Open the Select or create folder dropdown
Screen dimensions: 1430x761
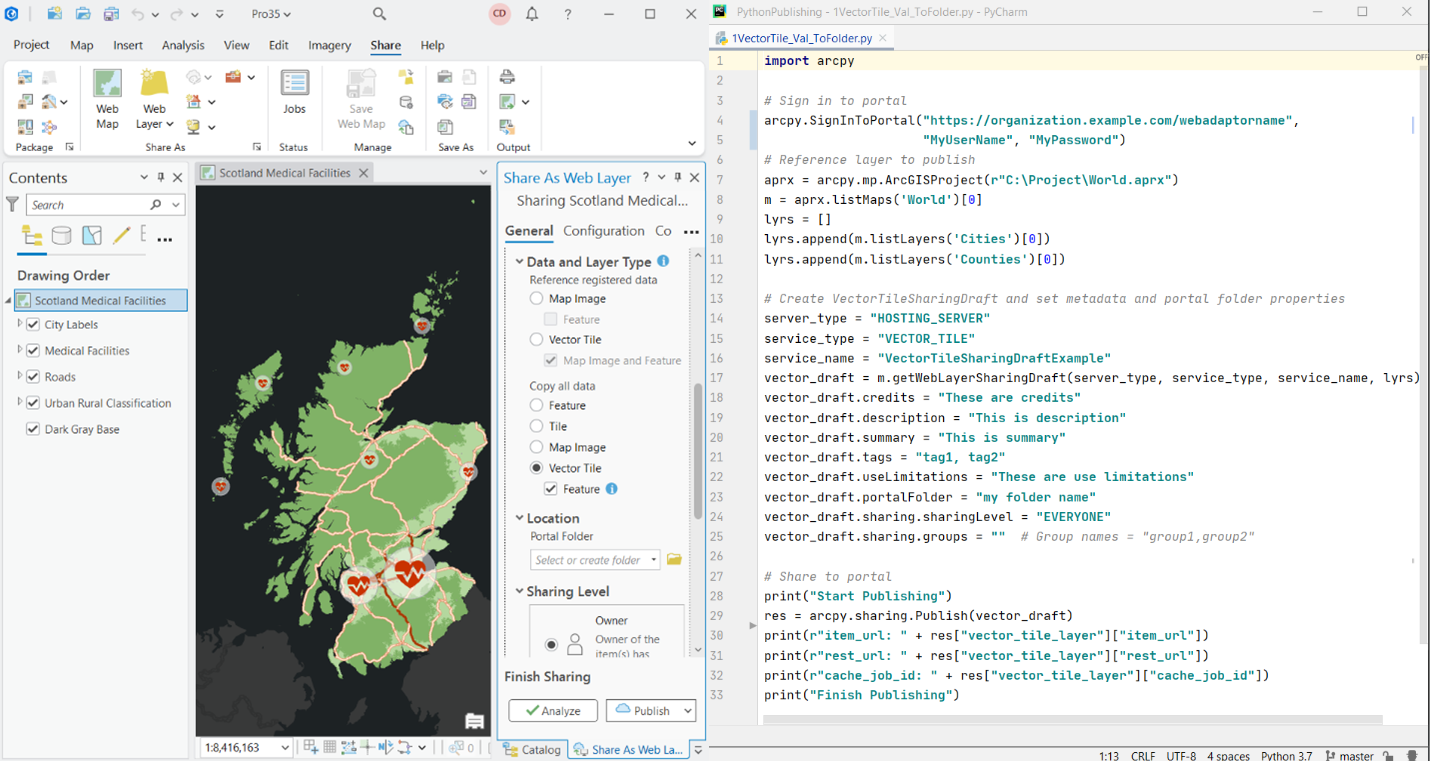pyautogui.click(x=655, y=559)
